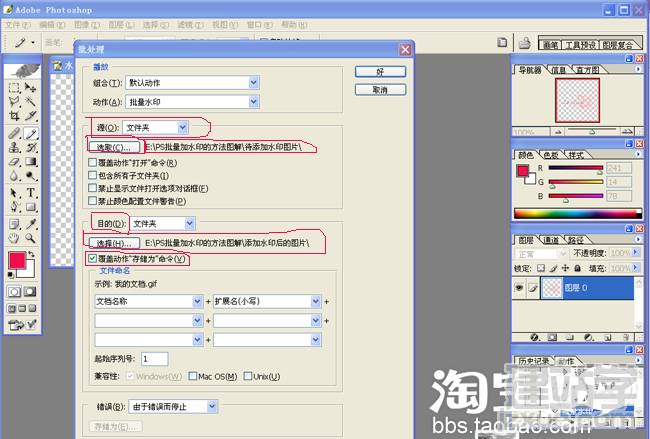Select the Crop tool
The width and height of the screenshot is (650, 439).
[x=14, y=116]
